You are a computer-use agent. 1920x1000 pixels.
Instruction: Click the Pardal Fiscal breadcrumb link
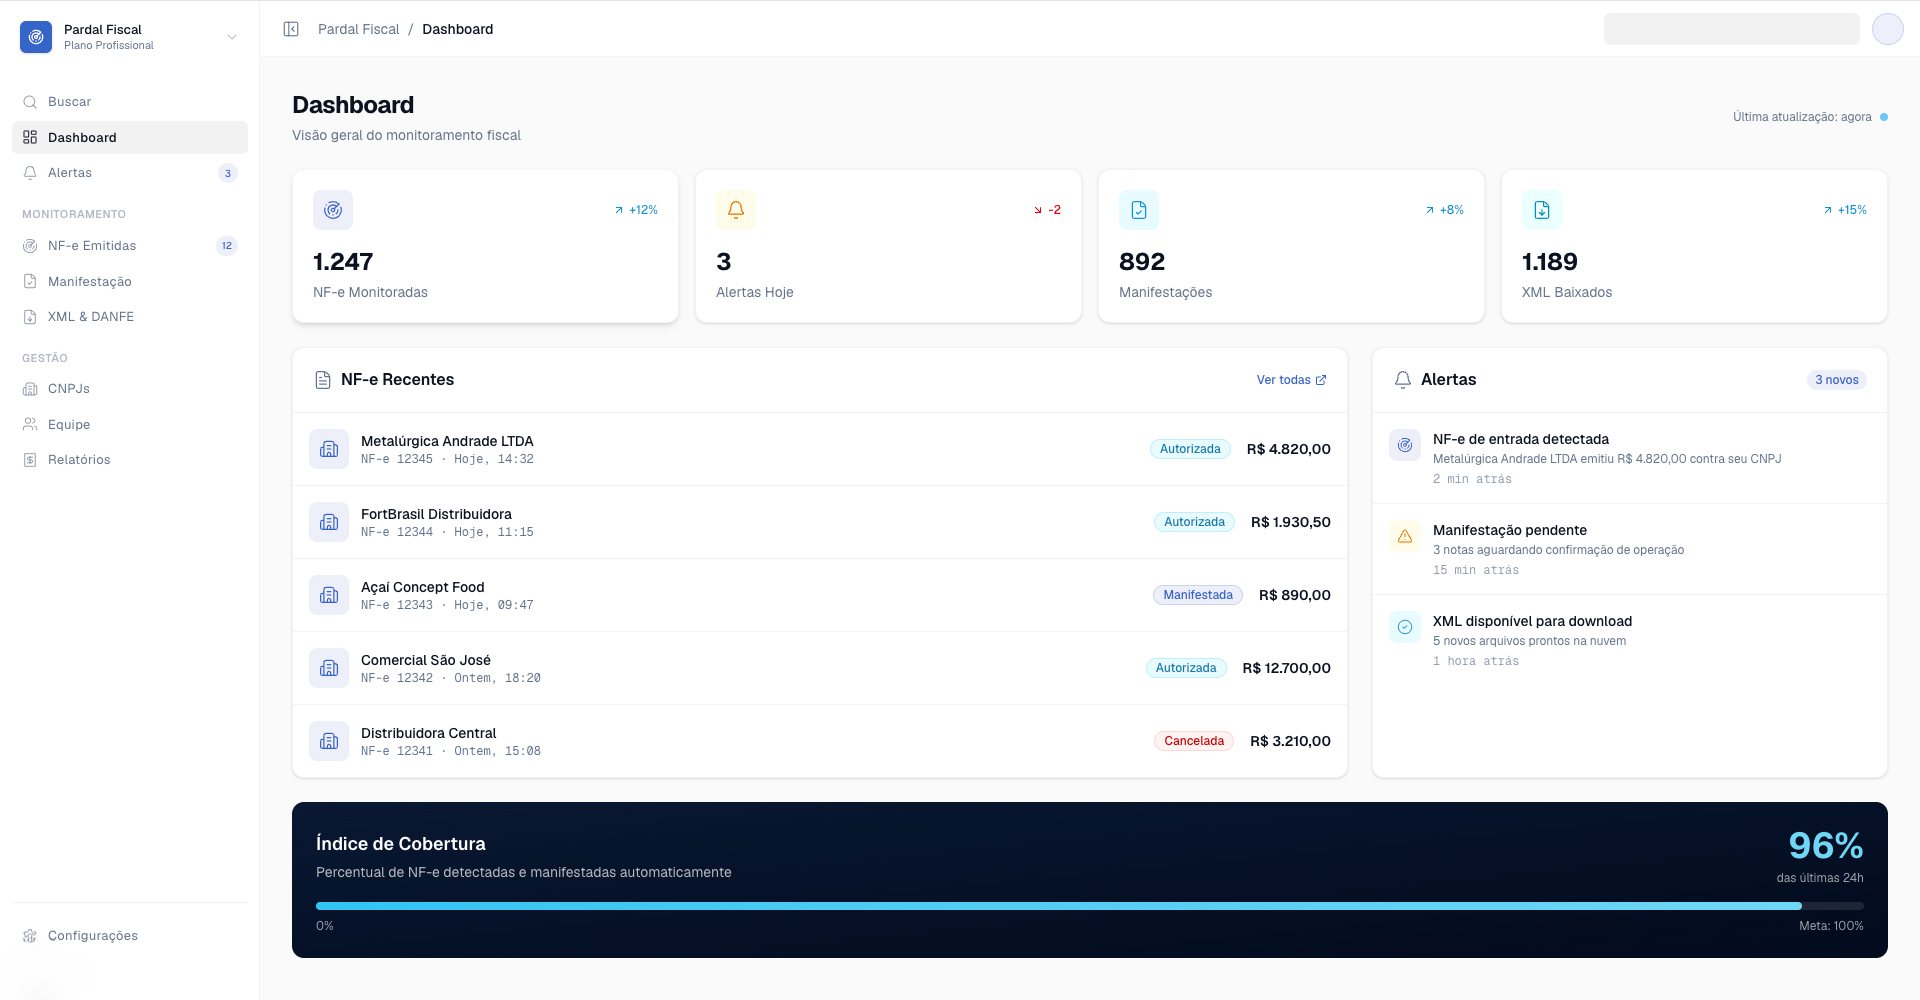tap(358, 29)
